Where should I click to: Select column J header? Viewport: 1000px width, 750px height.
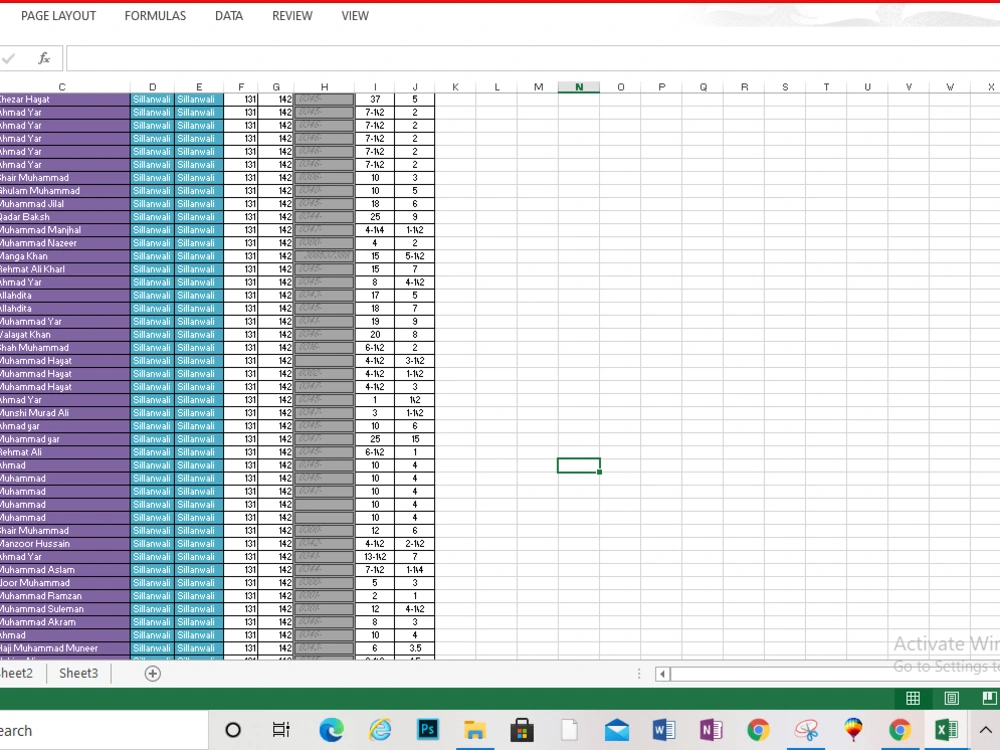point(415,87)
